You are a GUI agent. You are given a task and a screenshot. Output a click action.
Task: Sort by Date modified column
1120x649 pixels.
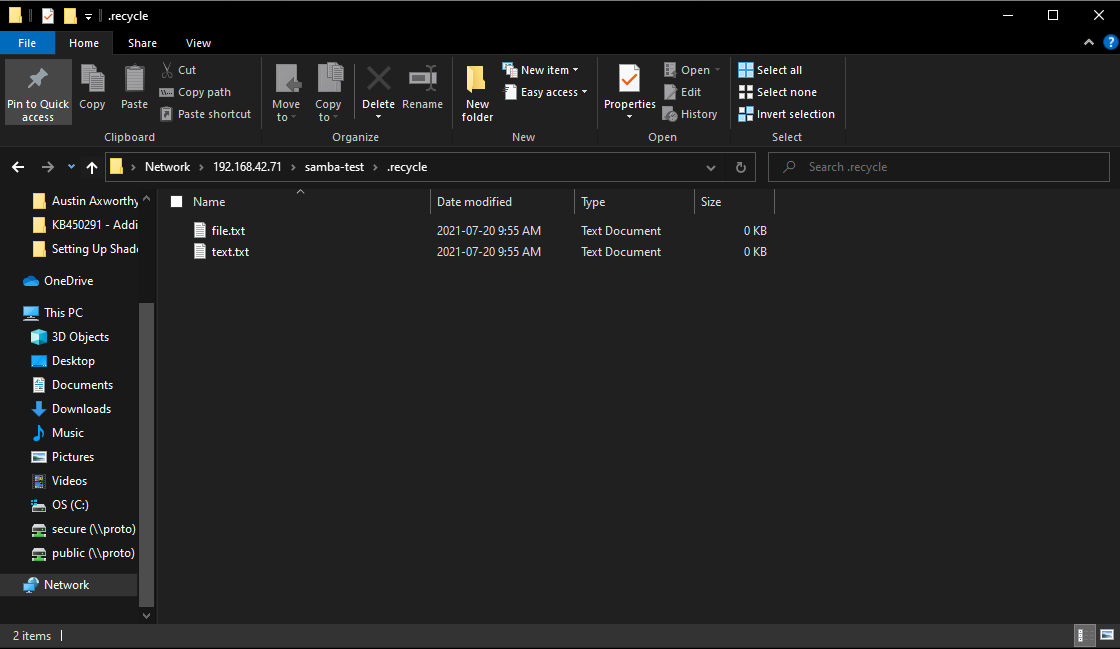pos(502,202)
